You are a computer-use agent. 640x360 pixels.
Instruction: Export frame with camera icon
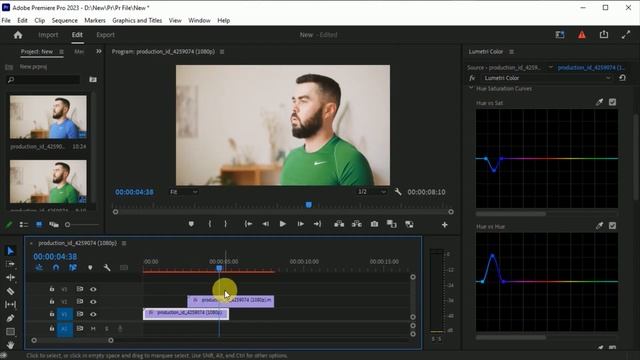click(374, 224)
